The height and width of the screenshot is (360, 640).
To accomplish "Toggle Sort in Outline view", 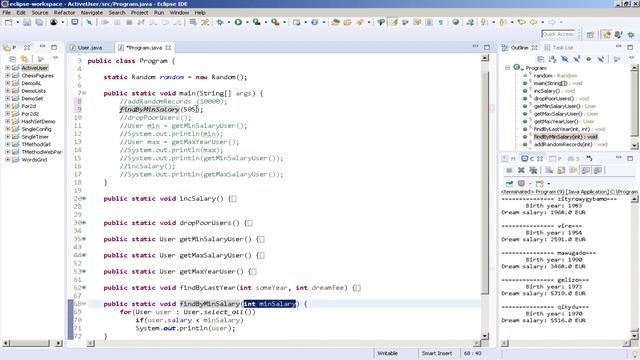I will click(x=552, y=59).
